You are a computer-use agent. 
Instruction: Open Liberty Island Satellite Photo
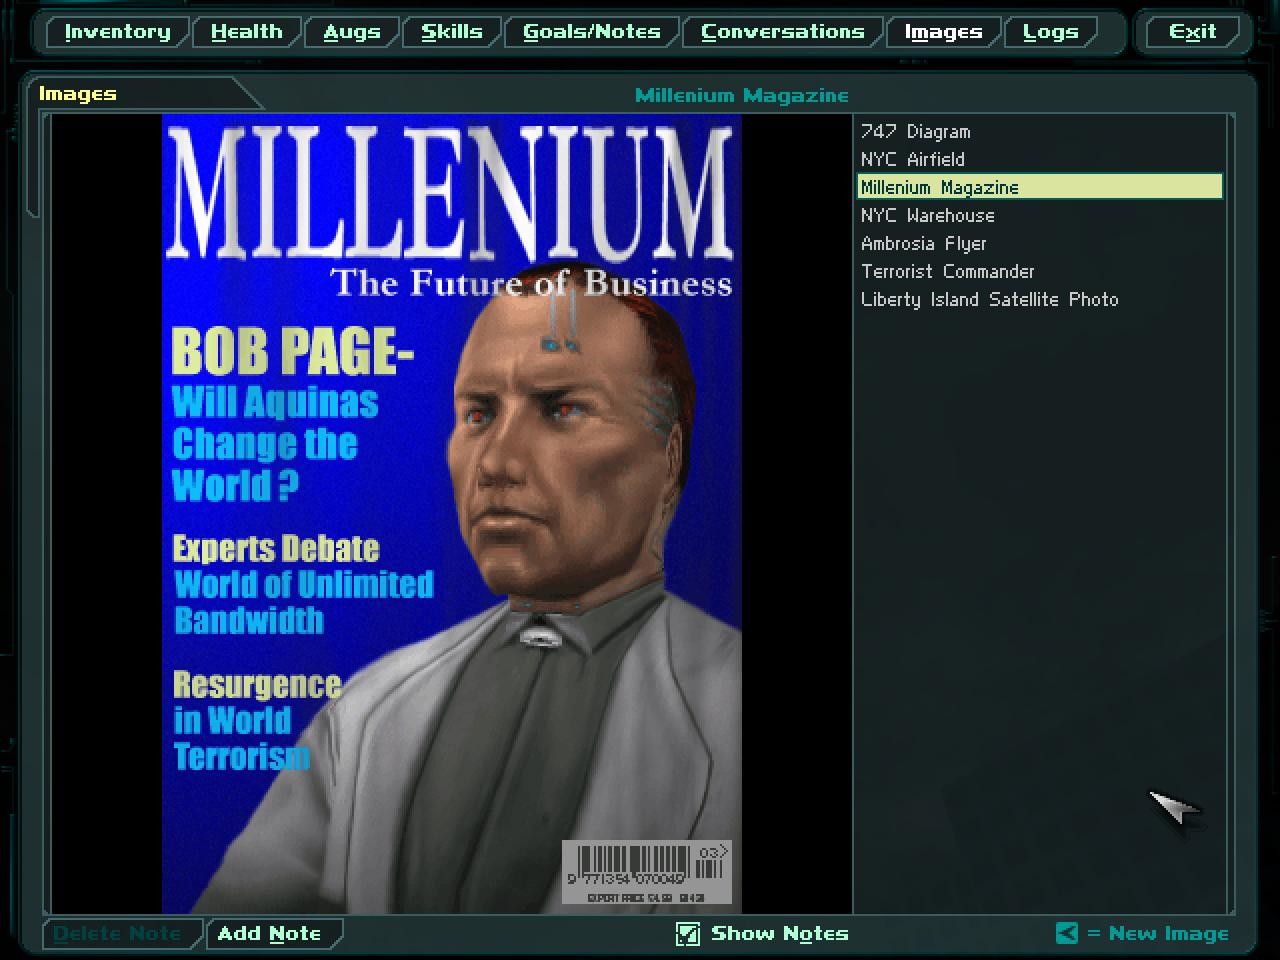point(989,300)
